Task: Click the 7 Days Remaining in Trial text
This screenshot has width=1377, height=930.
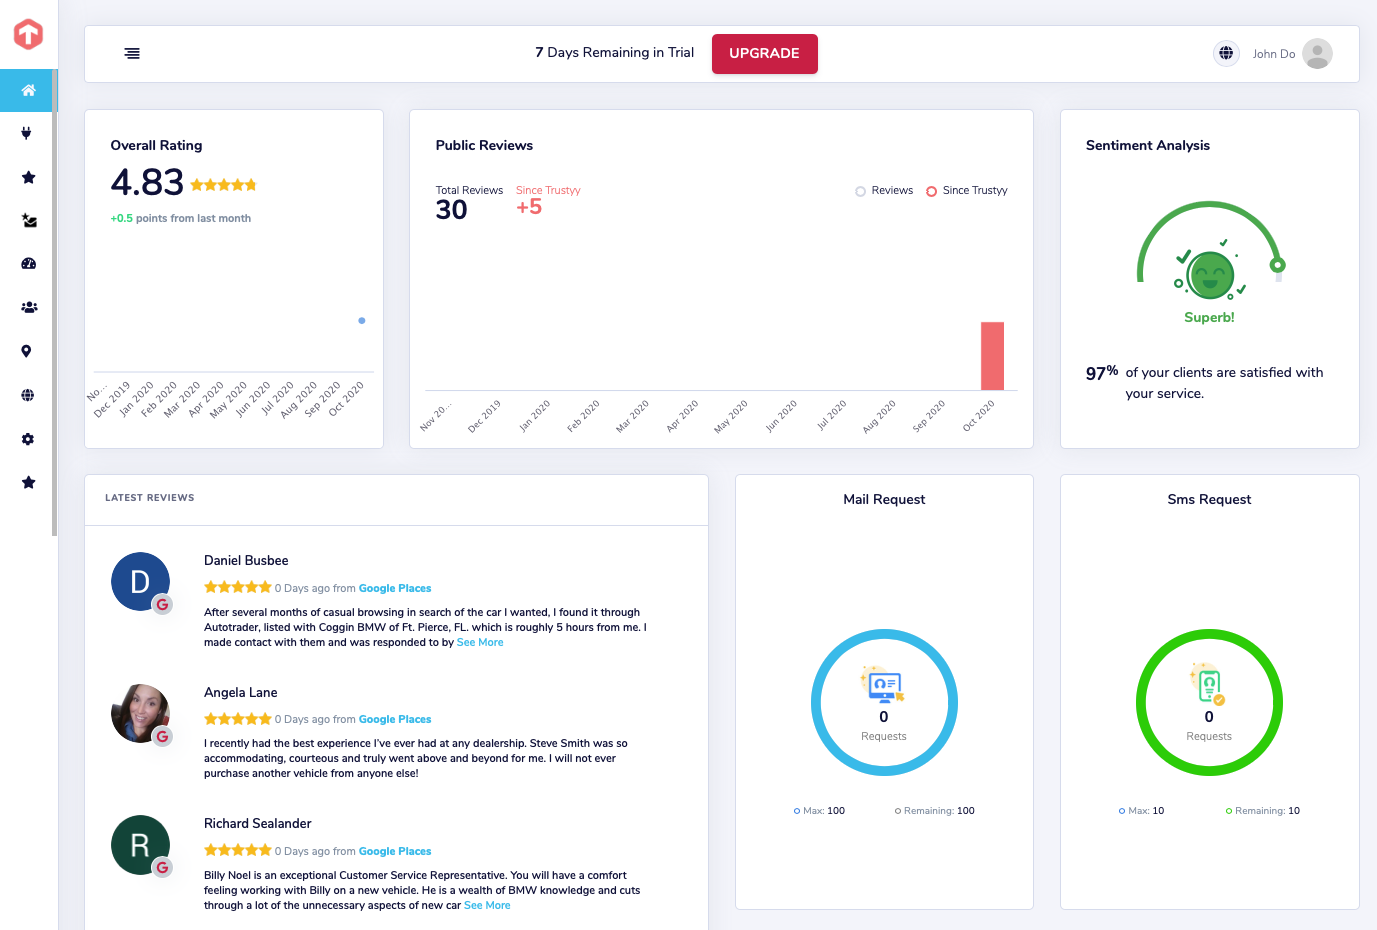Action: 614,53
